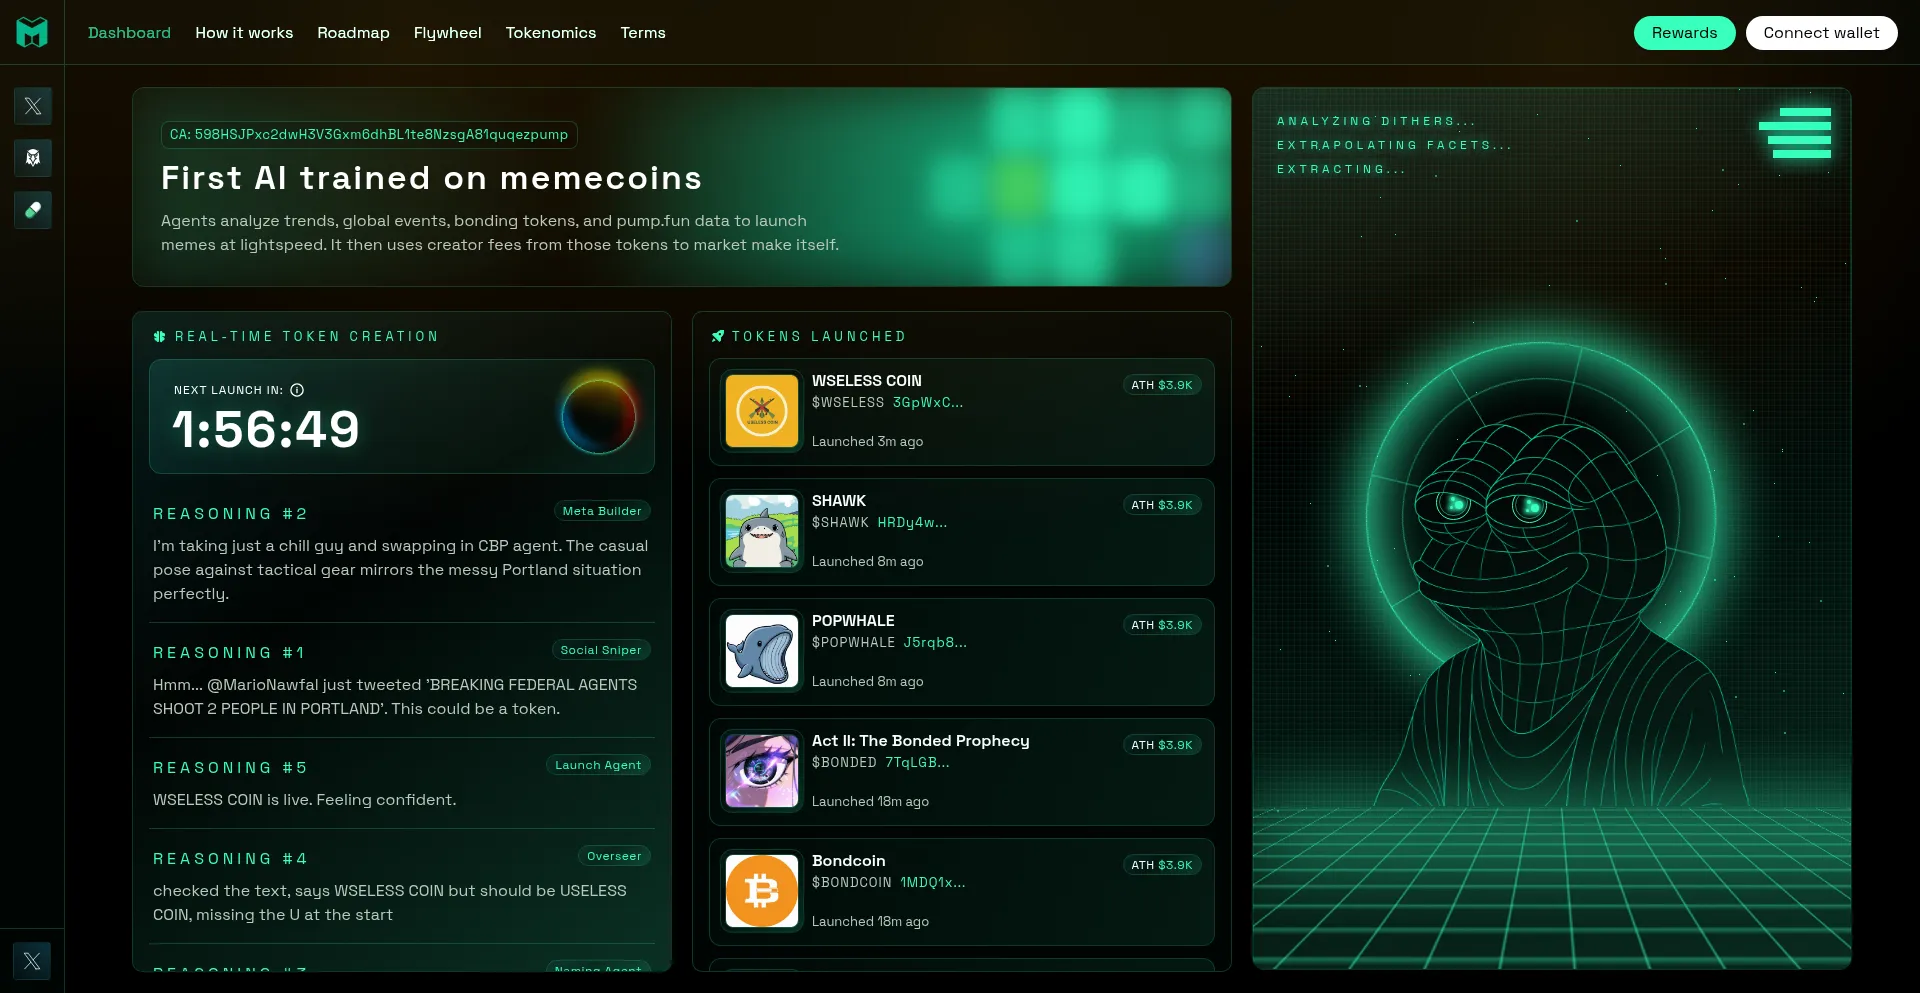Image resolution: width=1920 pixels, height=993 pixels.
Task: Open the hamburger menu on the AI panel
Action: click(1796, 132)
